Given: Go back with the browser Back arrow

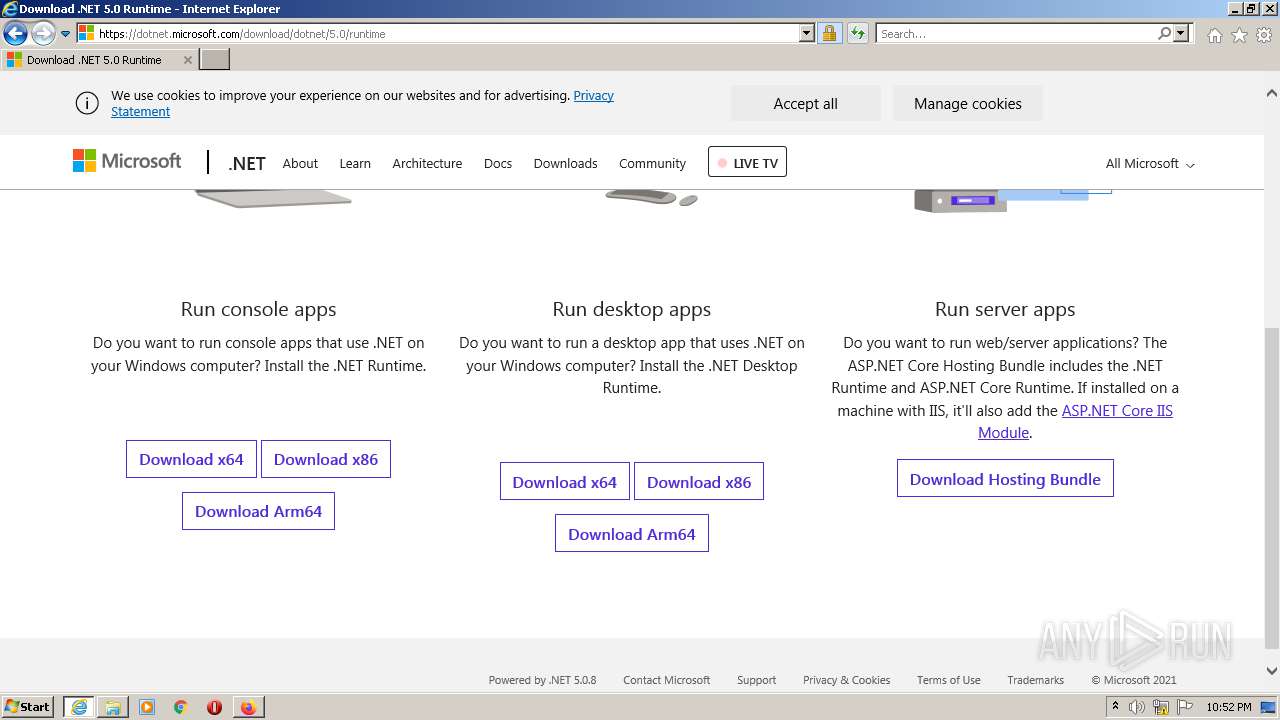Looking at the screenshot, I should pyautogui.click(x=15, y=33).
